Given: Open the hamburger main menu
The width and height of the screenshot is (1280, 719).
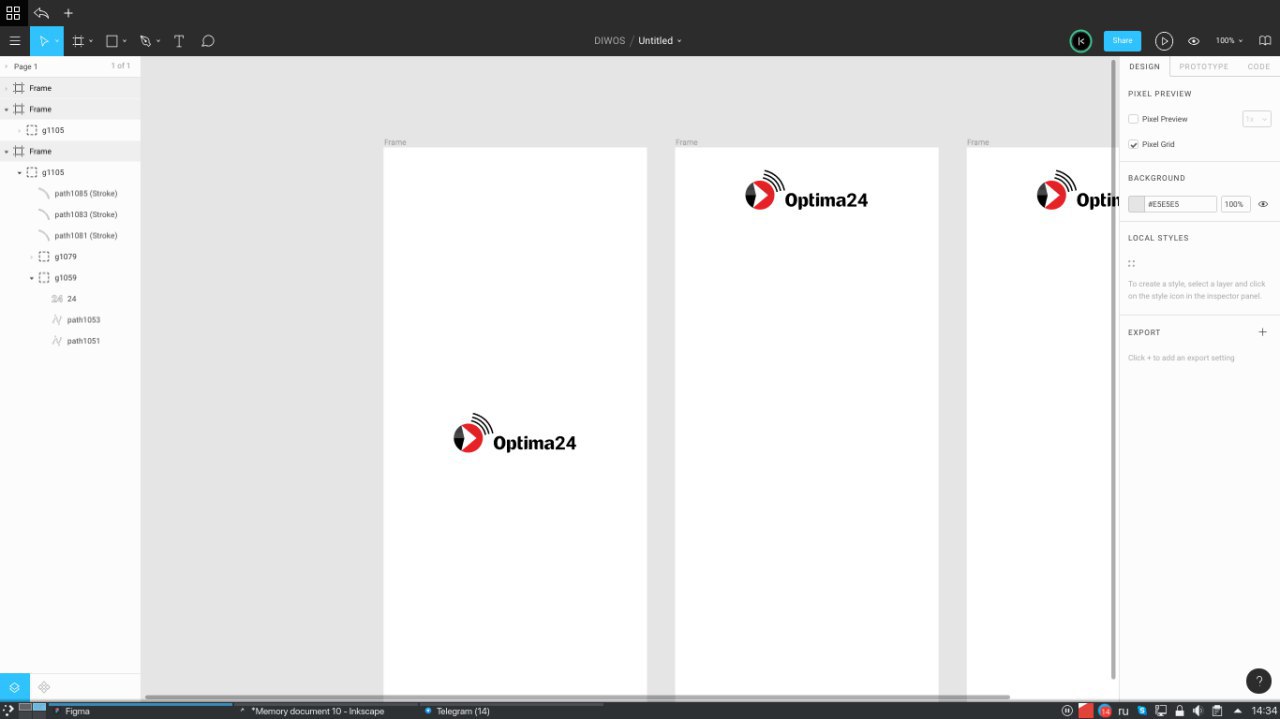Looking at the screenshot, I should coord(14,41).
